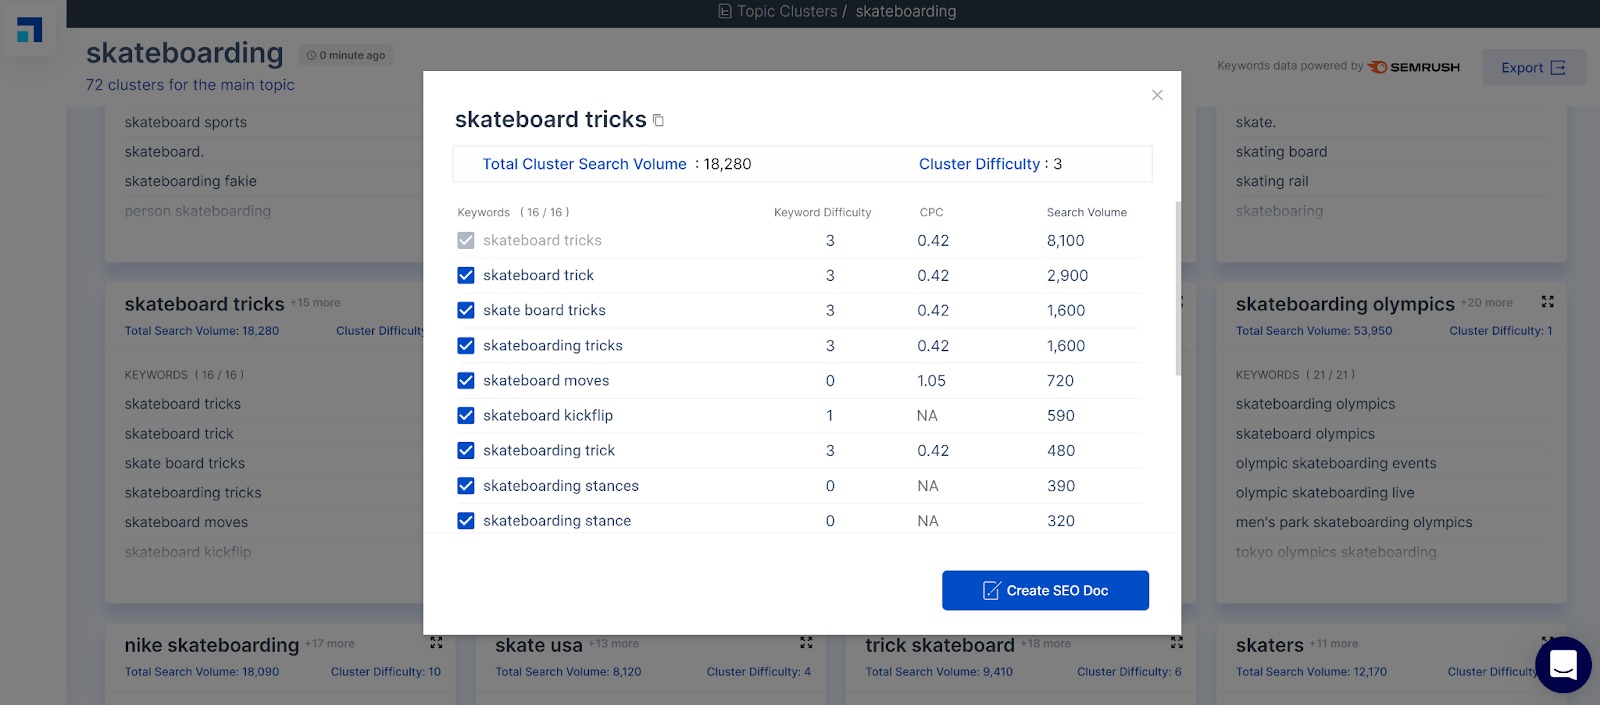Uncheck the skateboarding stances keyword

pyautogui.click(x=466, y=486)
